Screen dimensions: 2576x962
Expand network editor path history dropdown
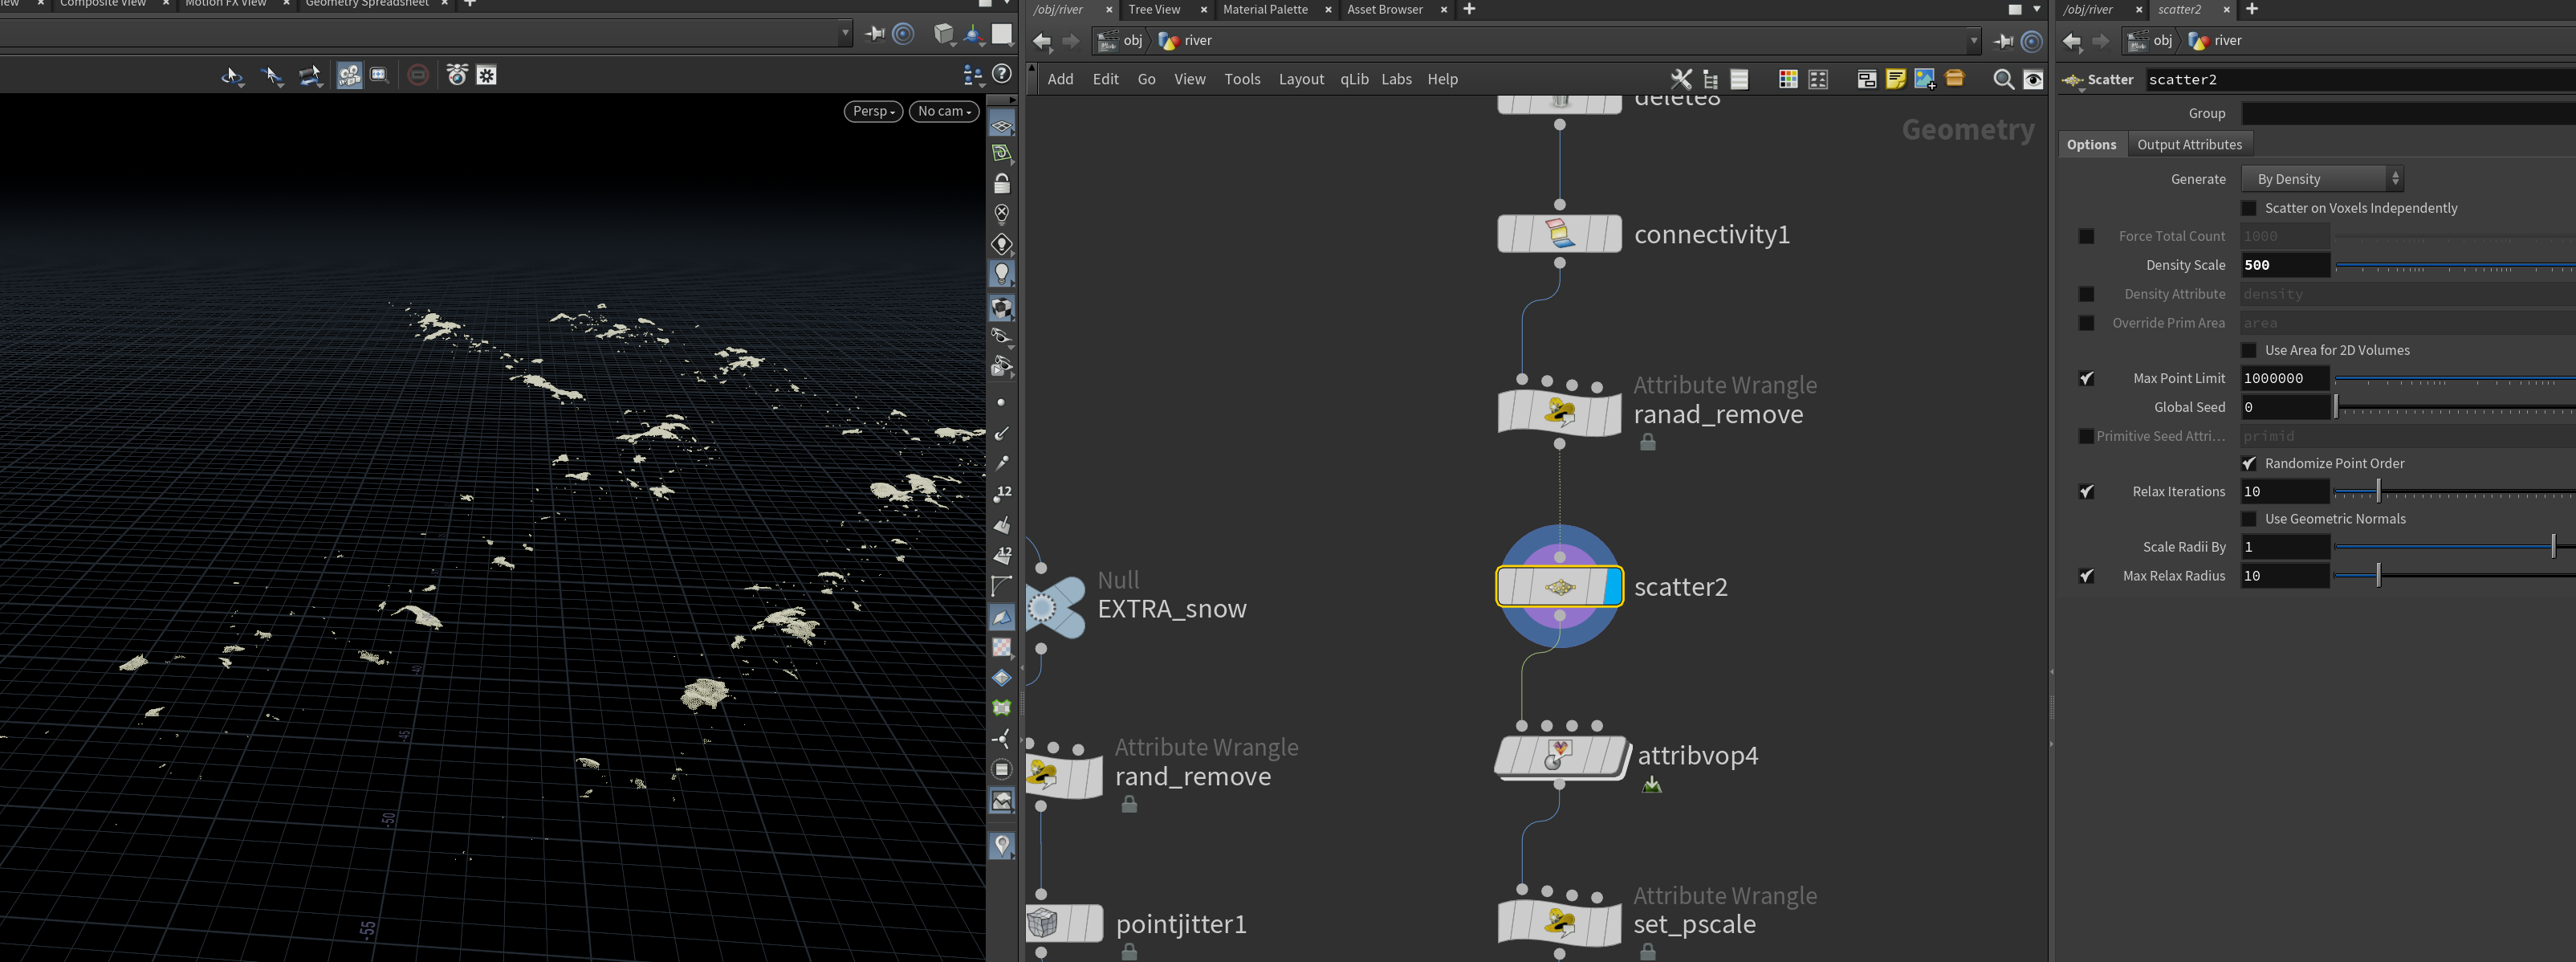point(1973,41)
